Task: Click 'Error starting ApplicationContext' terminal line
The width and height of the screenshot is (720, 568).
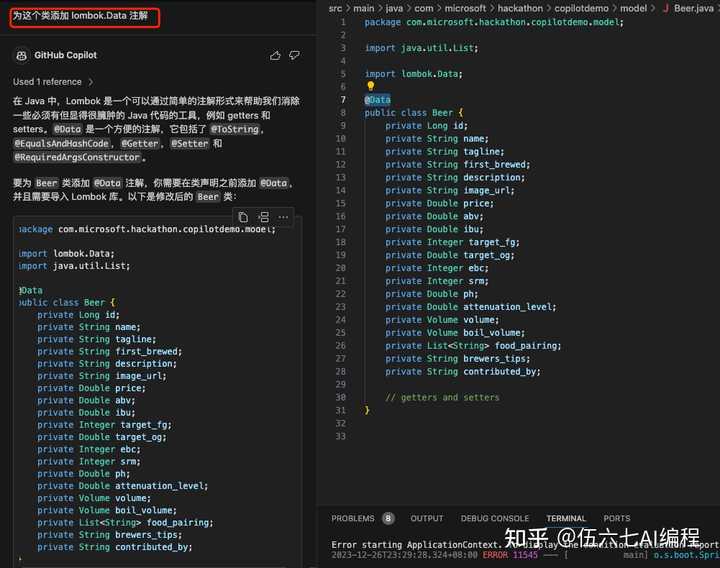Action: [x=416, y=545]
